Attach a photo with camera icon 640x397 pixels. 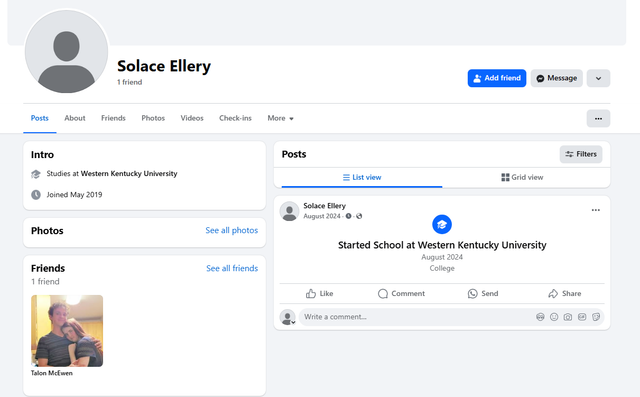tap(568, 317)
